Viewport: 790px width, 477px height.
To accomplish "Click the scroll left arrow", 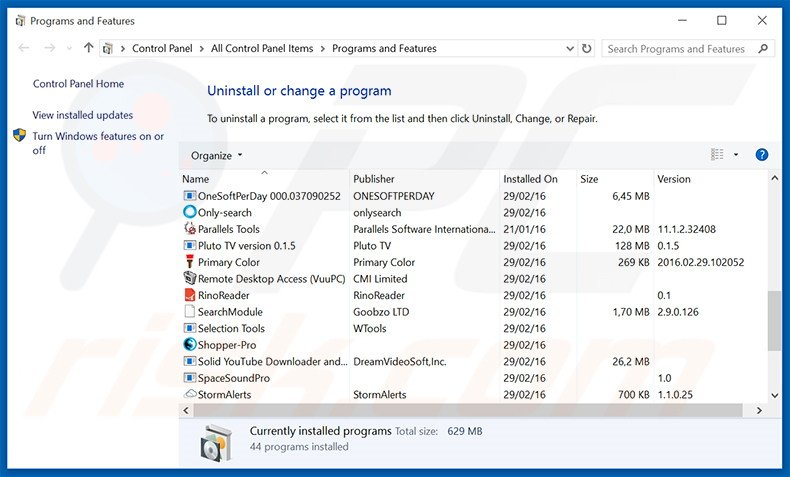I will 186,411.
